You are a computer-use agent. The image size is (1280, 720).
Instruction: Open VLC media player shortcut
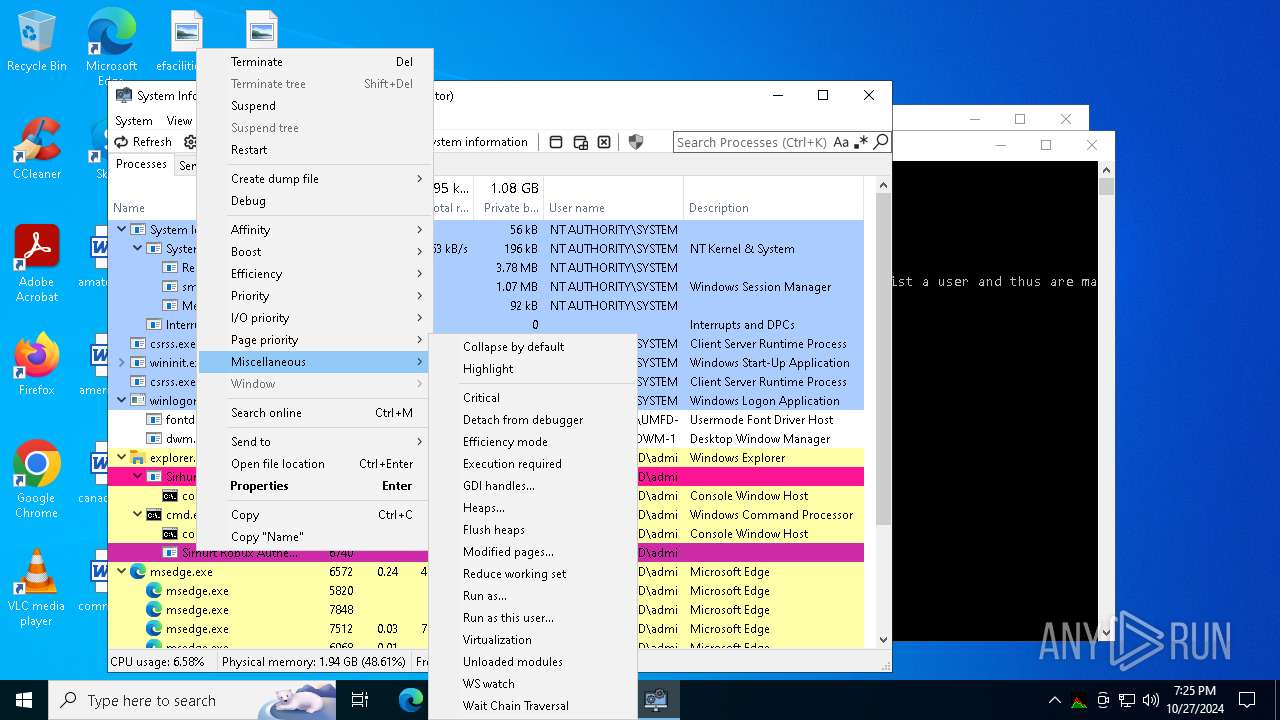pyautogui.click(x=37, y=588)
